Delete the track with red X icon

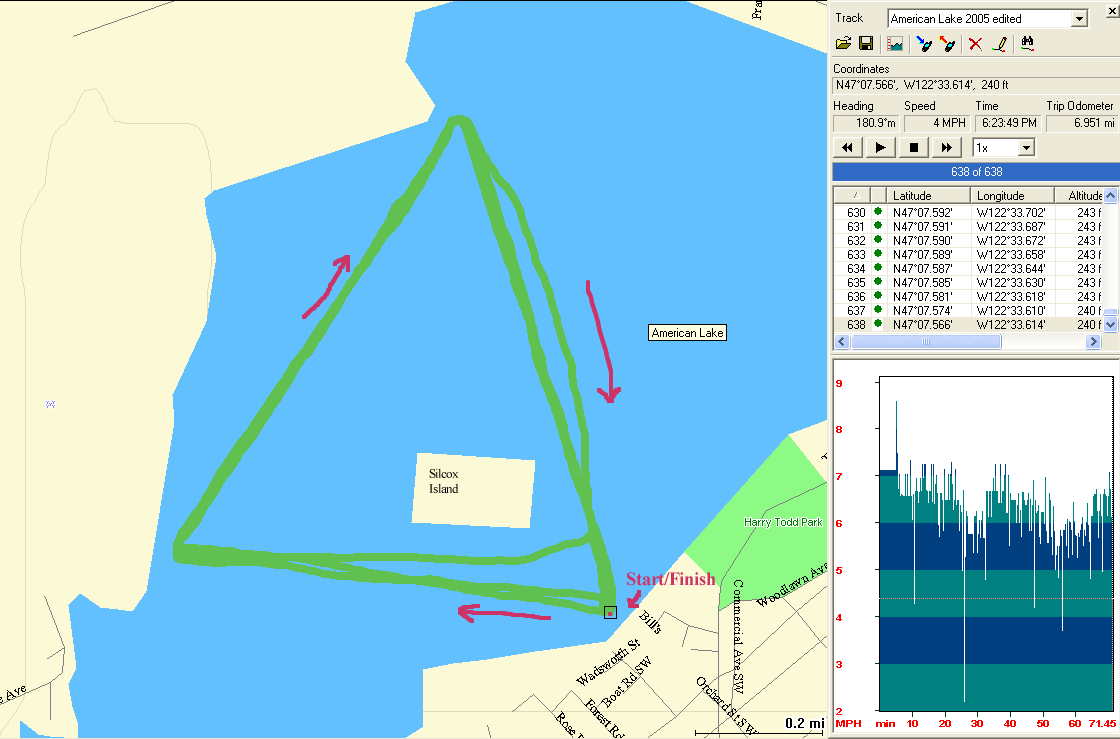975,44
